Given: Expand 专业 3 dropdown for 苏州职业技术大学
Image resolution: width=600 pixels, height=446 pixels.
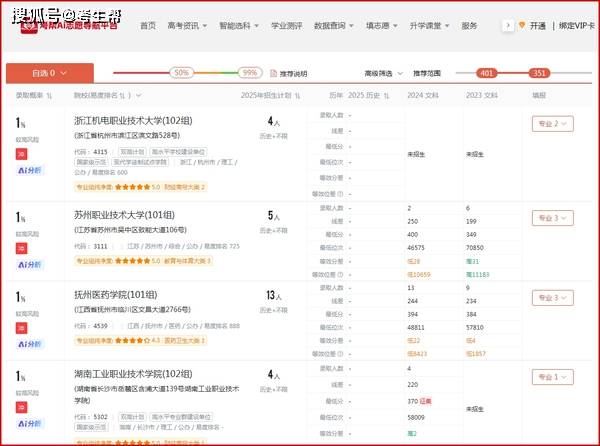Looking at the screenshot, I should [551, 217].
